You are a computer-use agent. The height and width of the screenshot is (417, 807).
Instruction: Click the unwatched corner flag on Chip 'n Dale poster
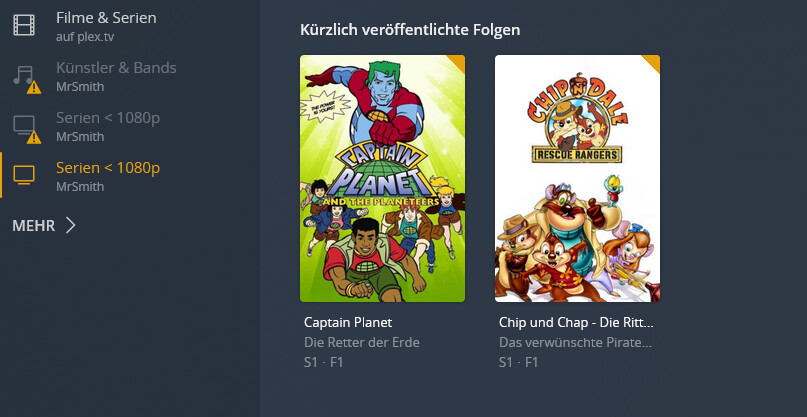pyautogui.click(x=653, y=62)
